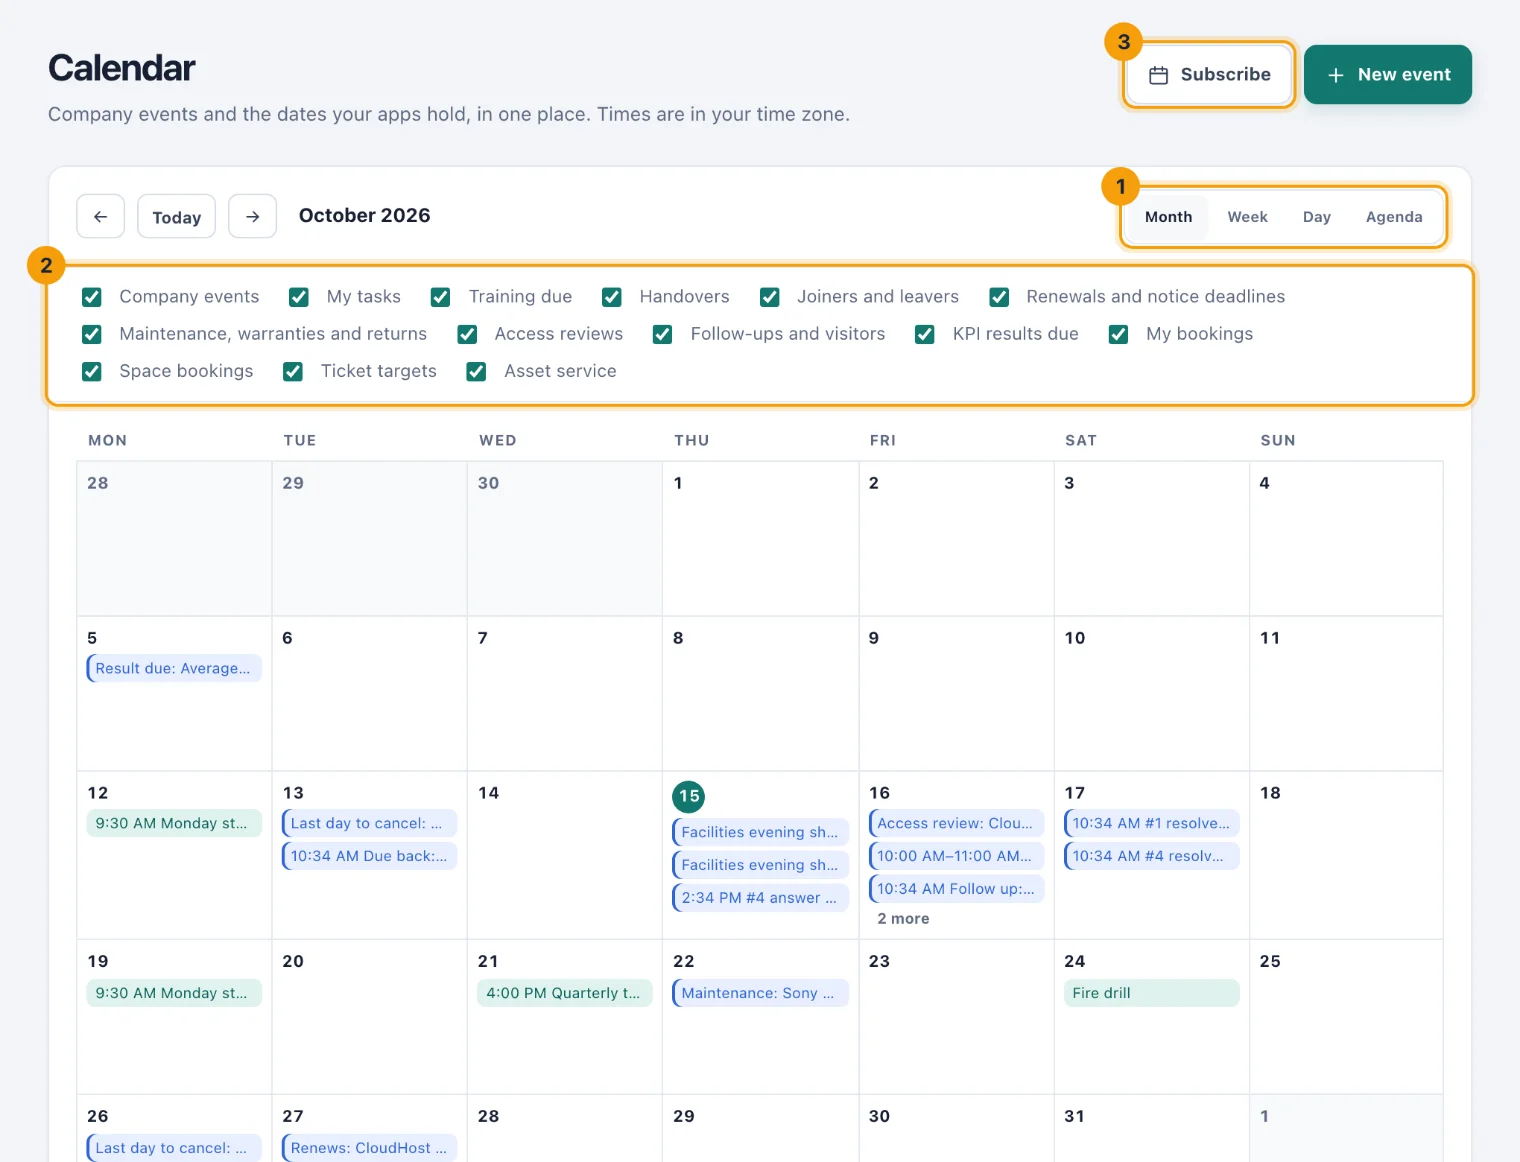The image size is (1520, 1162).
Task: Disable Space bookings filter
Action: pyautogui.click(x=92, y=372)
